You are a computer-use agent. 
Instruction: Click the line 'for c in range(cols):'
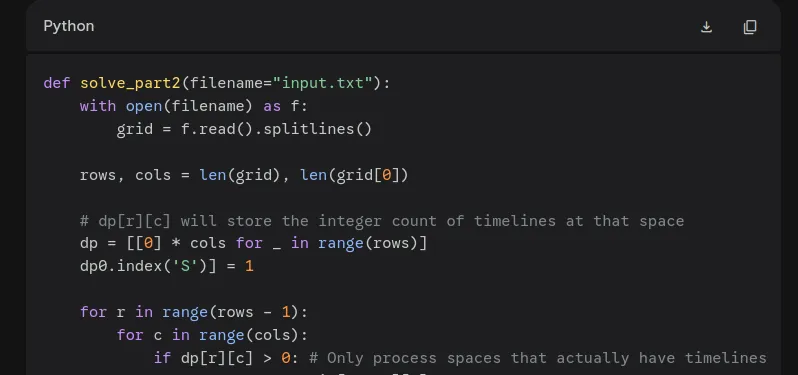tap(212, 335)
